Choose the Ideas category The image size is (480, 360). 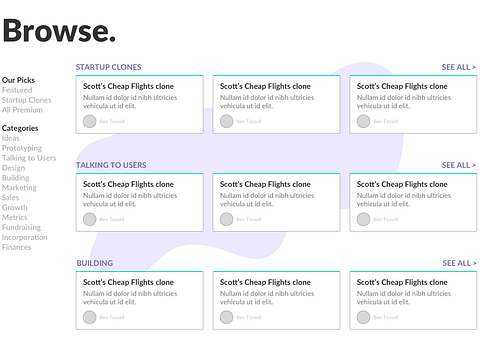(11, 138)
